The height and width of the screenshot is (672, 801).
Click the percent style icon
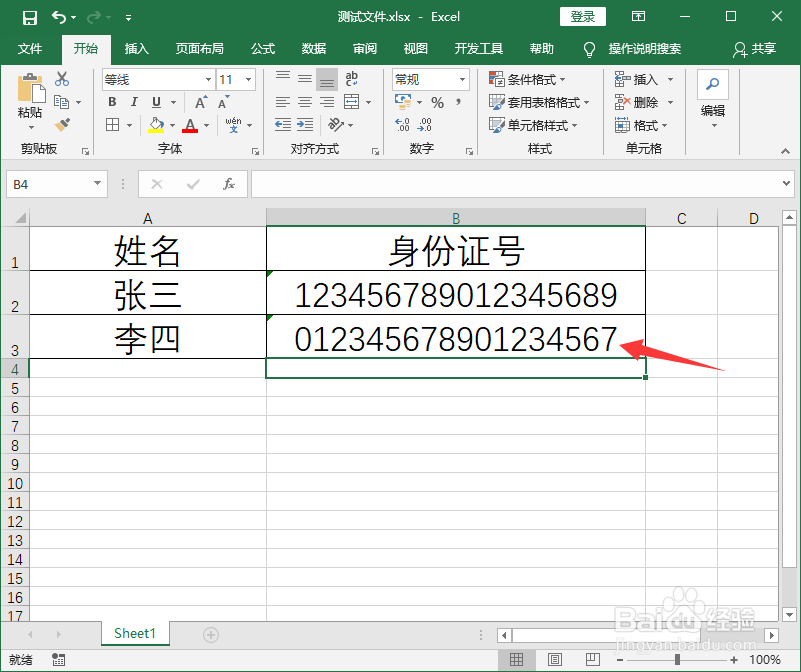point(438,101)
